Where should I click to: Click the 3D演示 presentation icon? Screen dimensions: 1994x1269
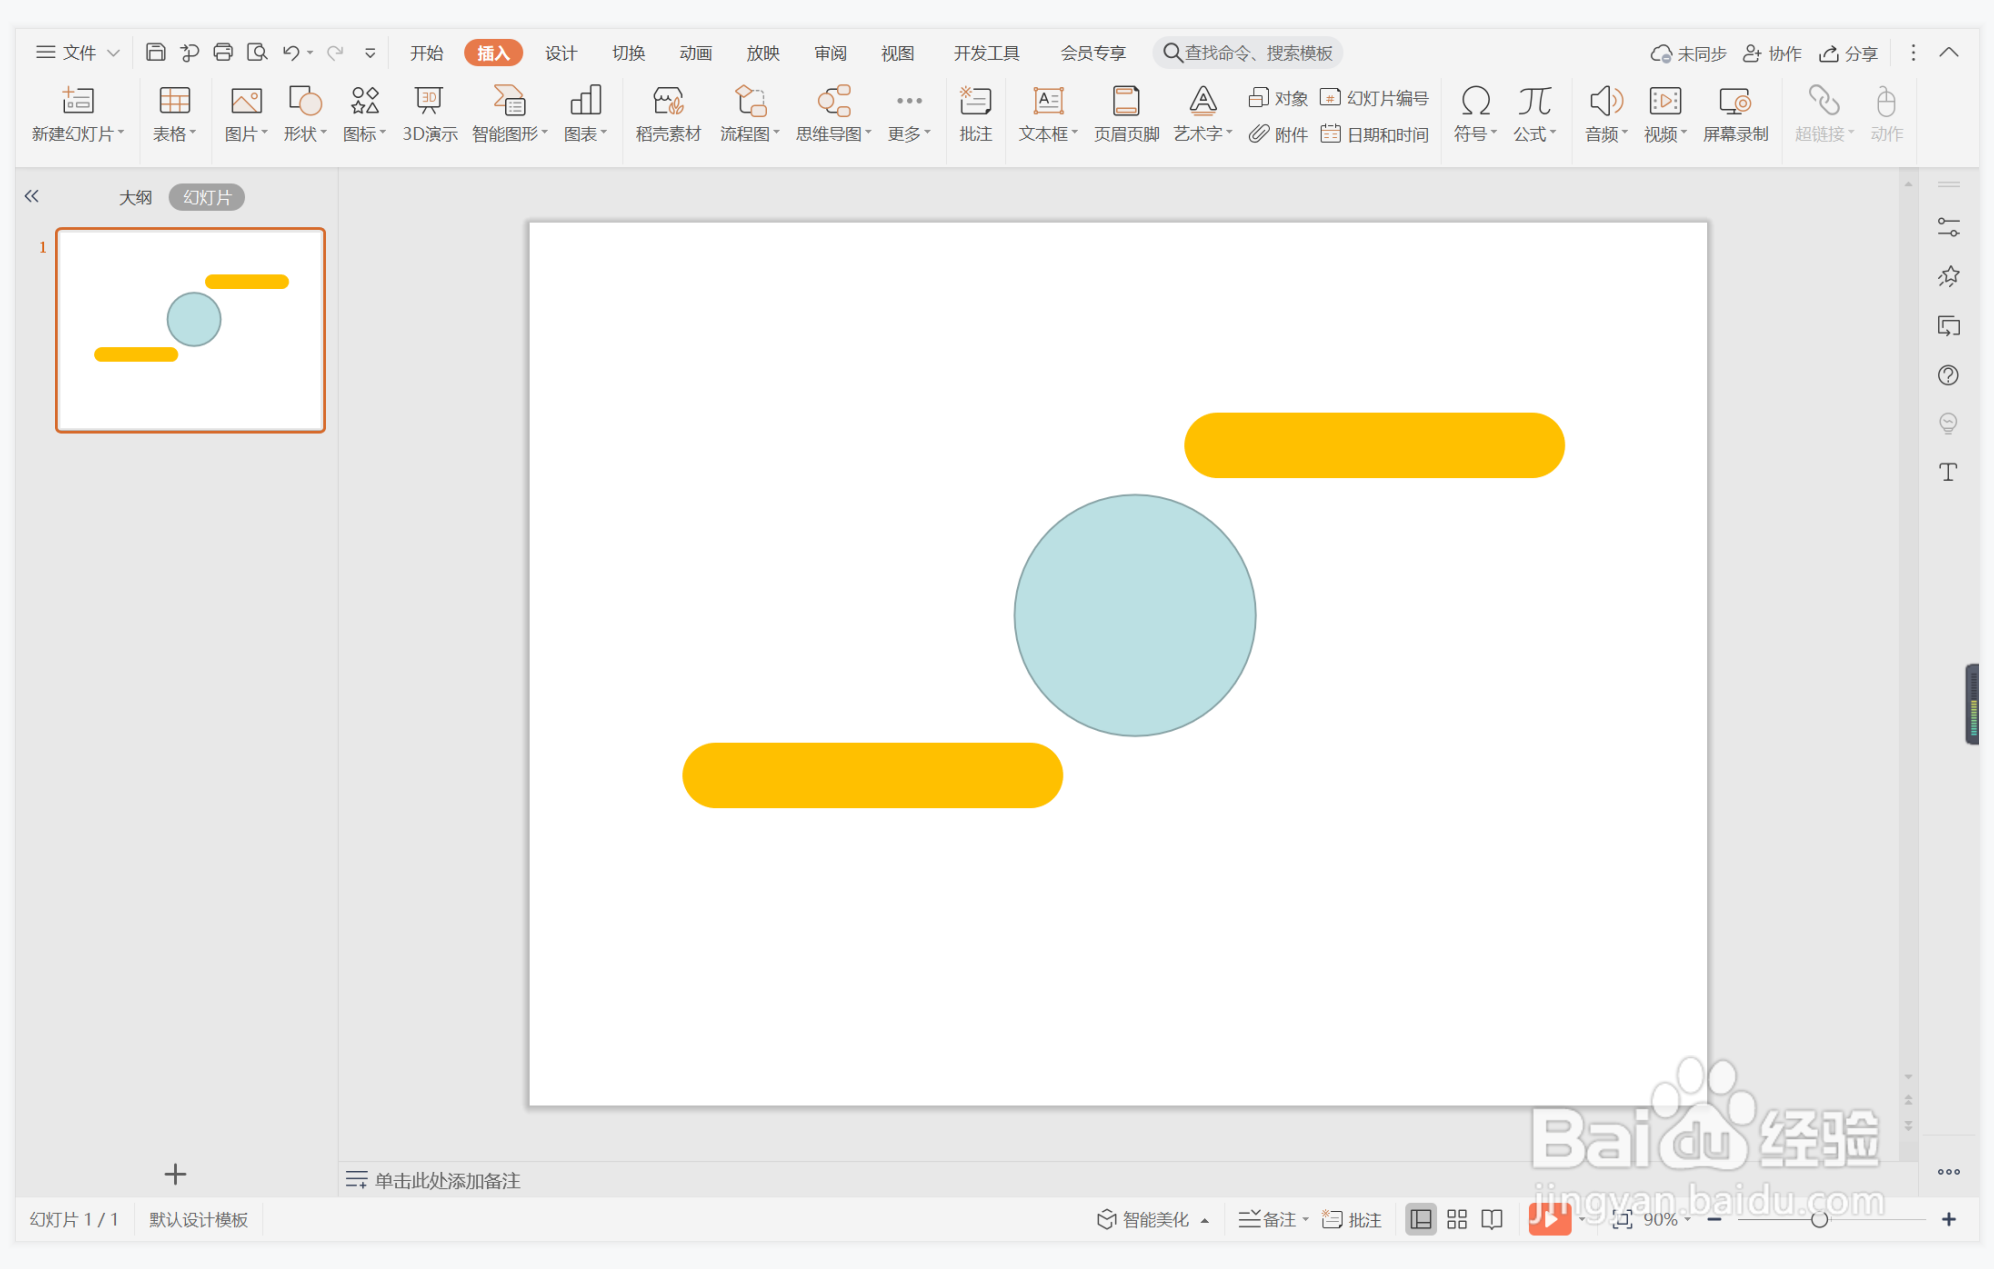point(429,102)
